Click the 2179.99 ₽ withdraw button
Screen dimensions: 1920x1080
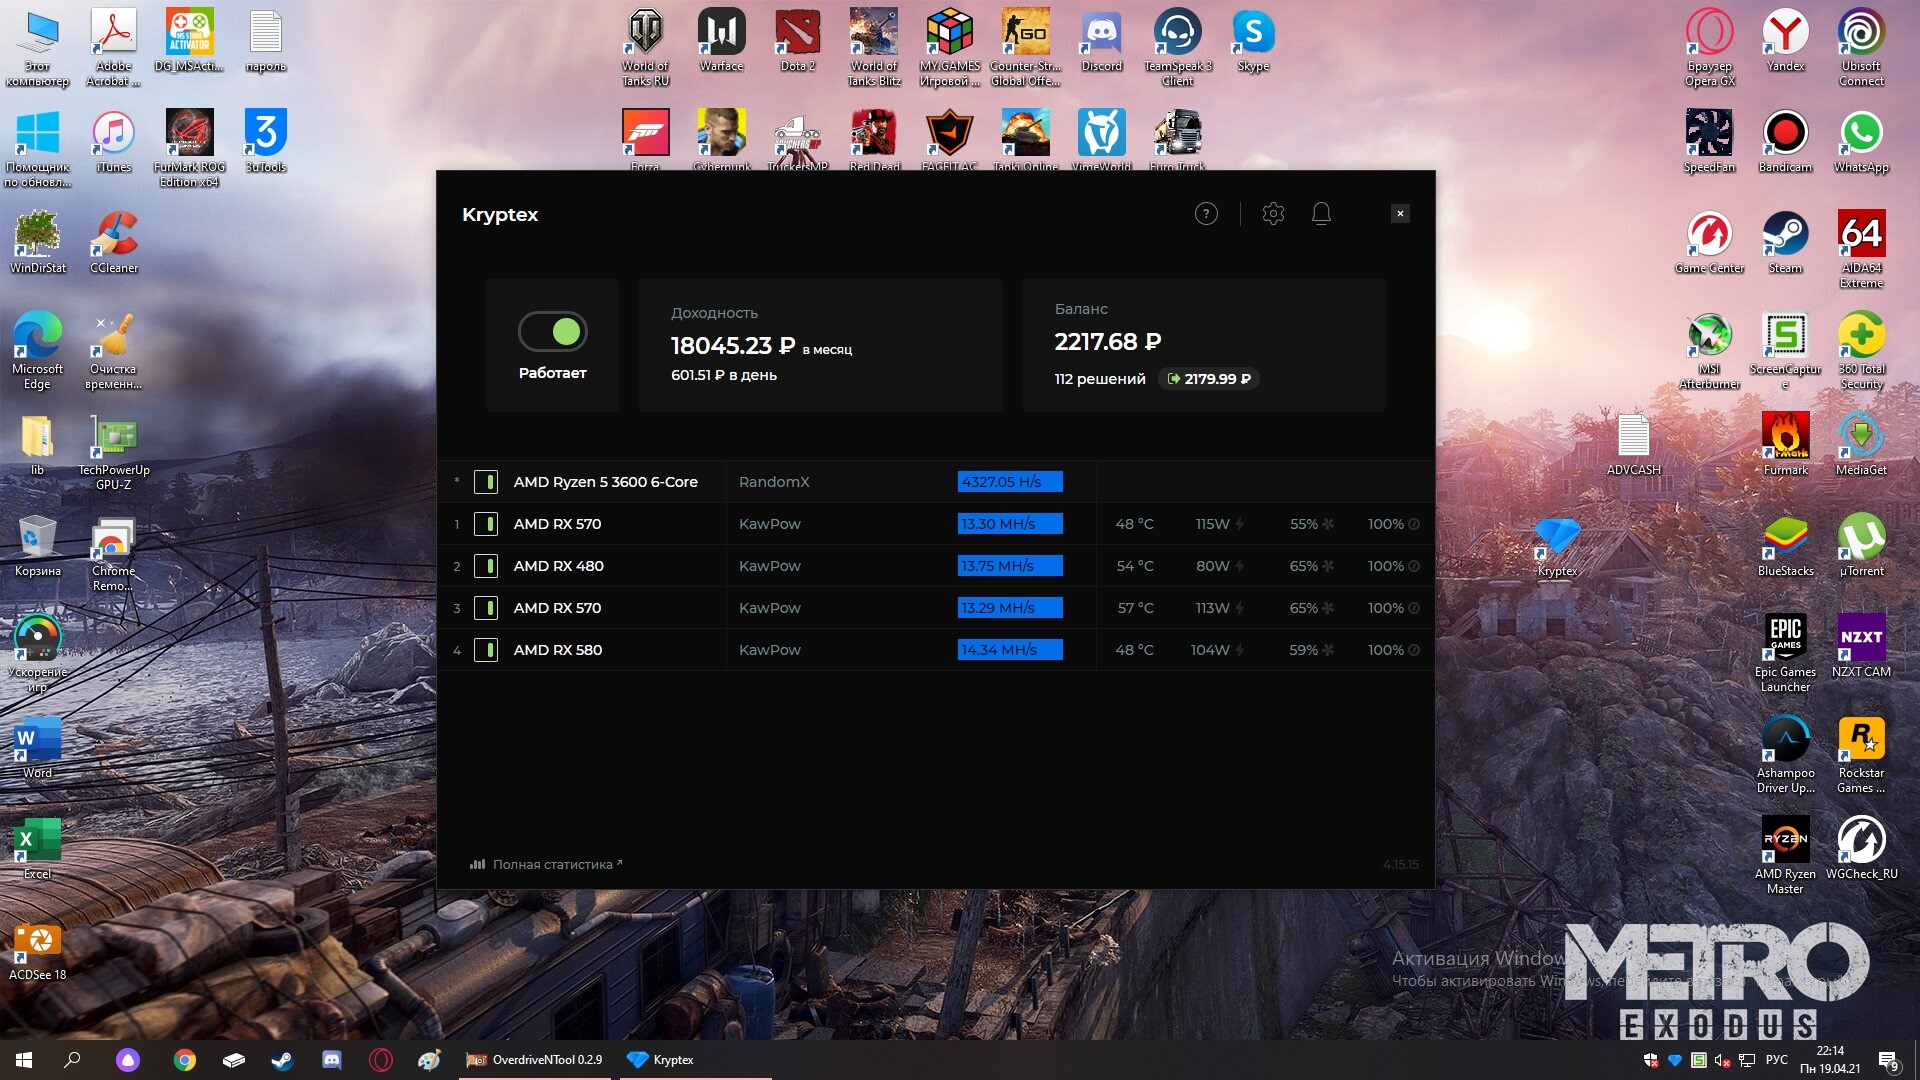1208,379
